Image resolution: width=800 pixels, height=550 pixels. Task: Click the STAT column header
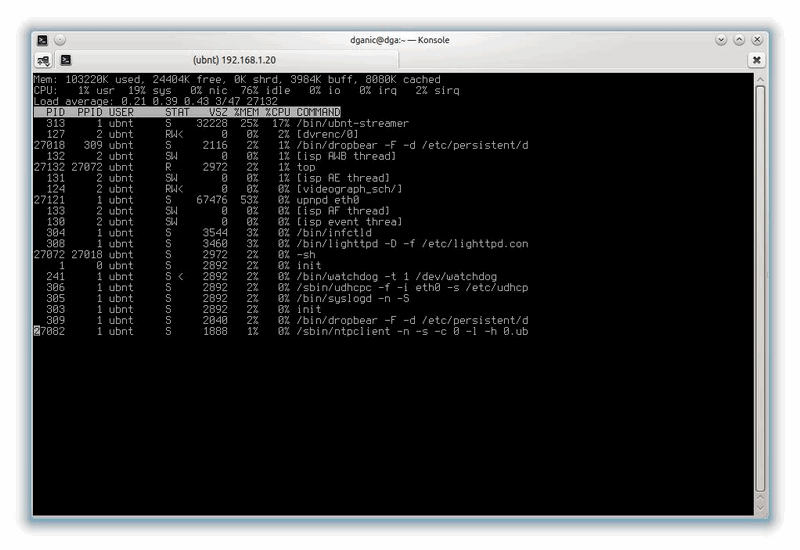point(178,112)
